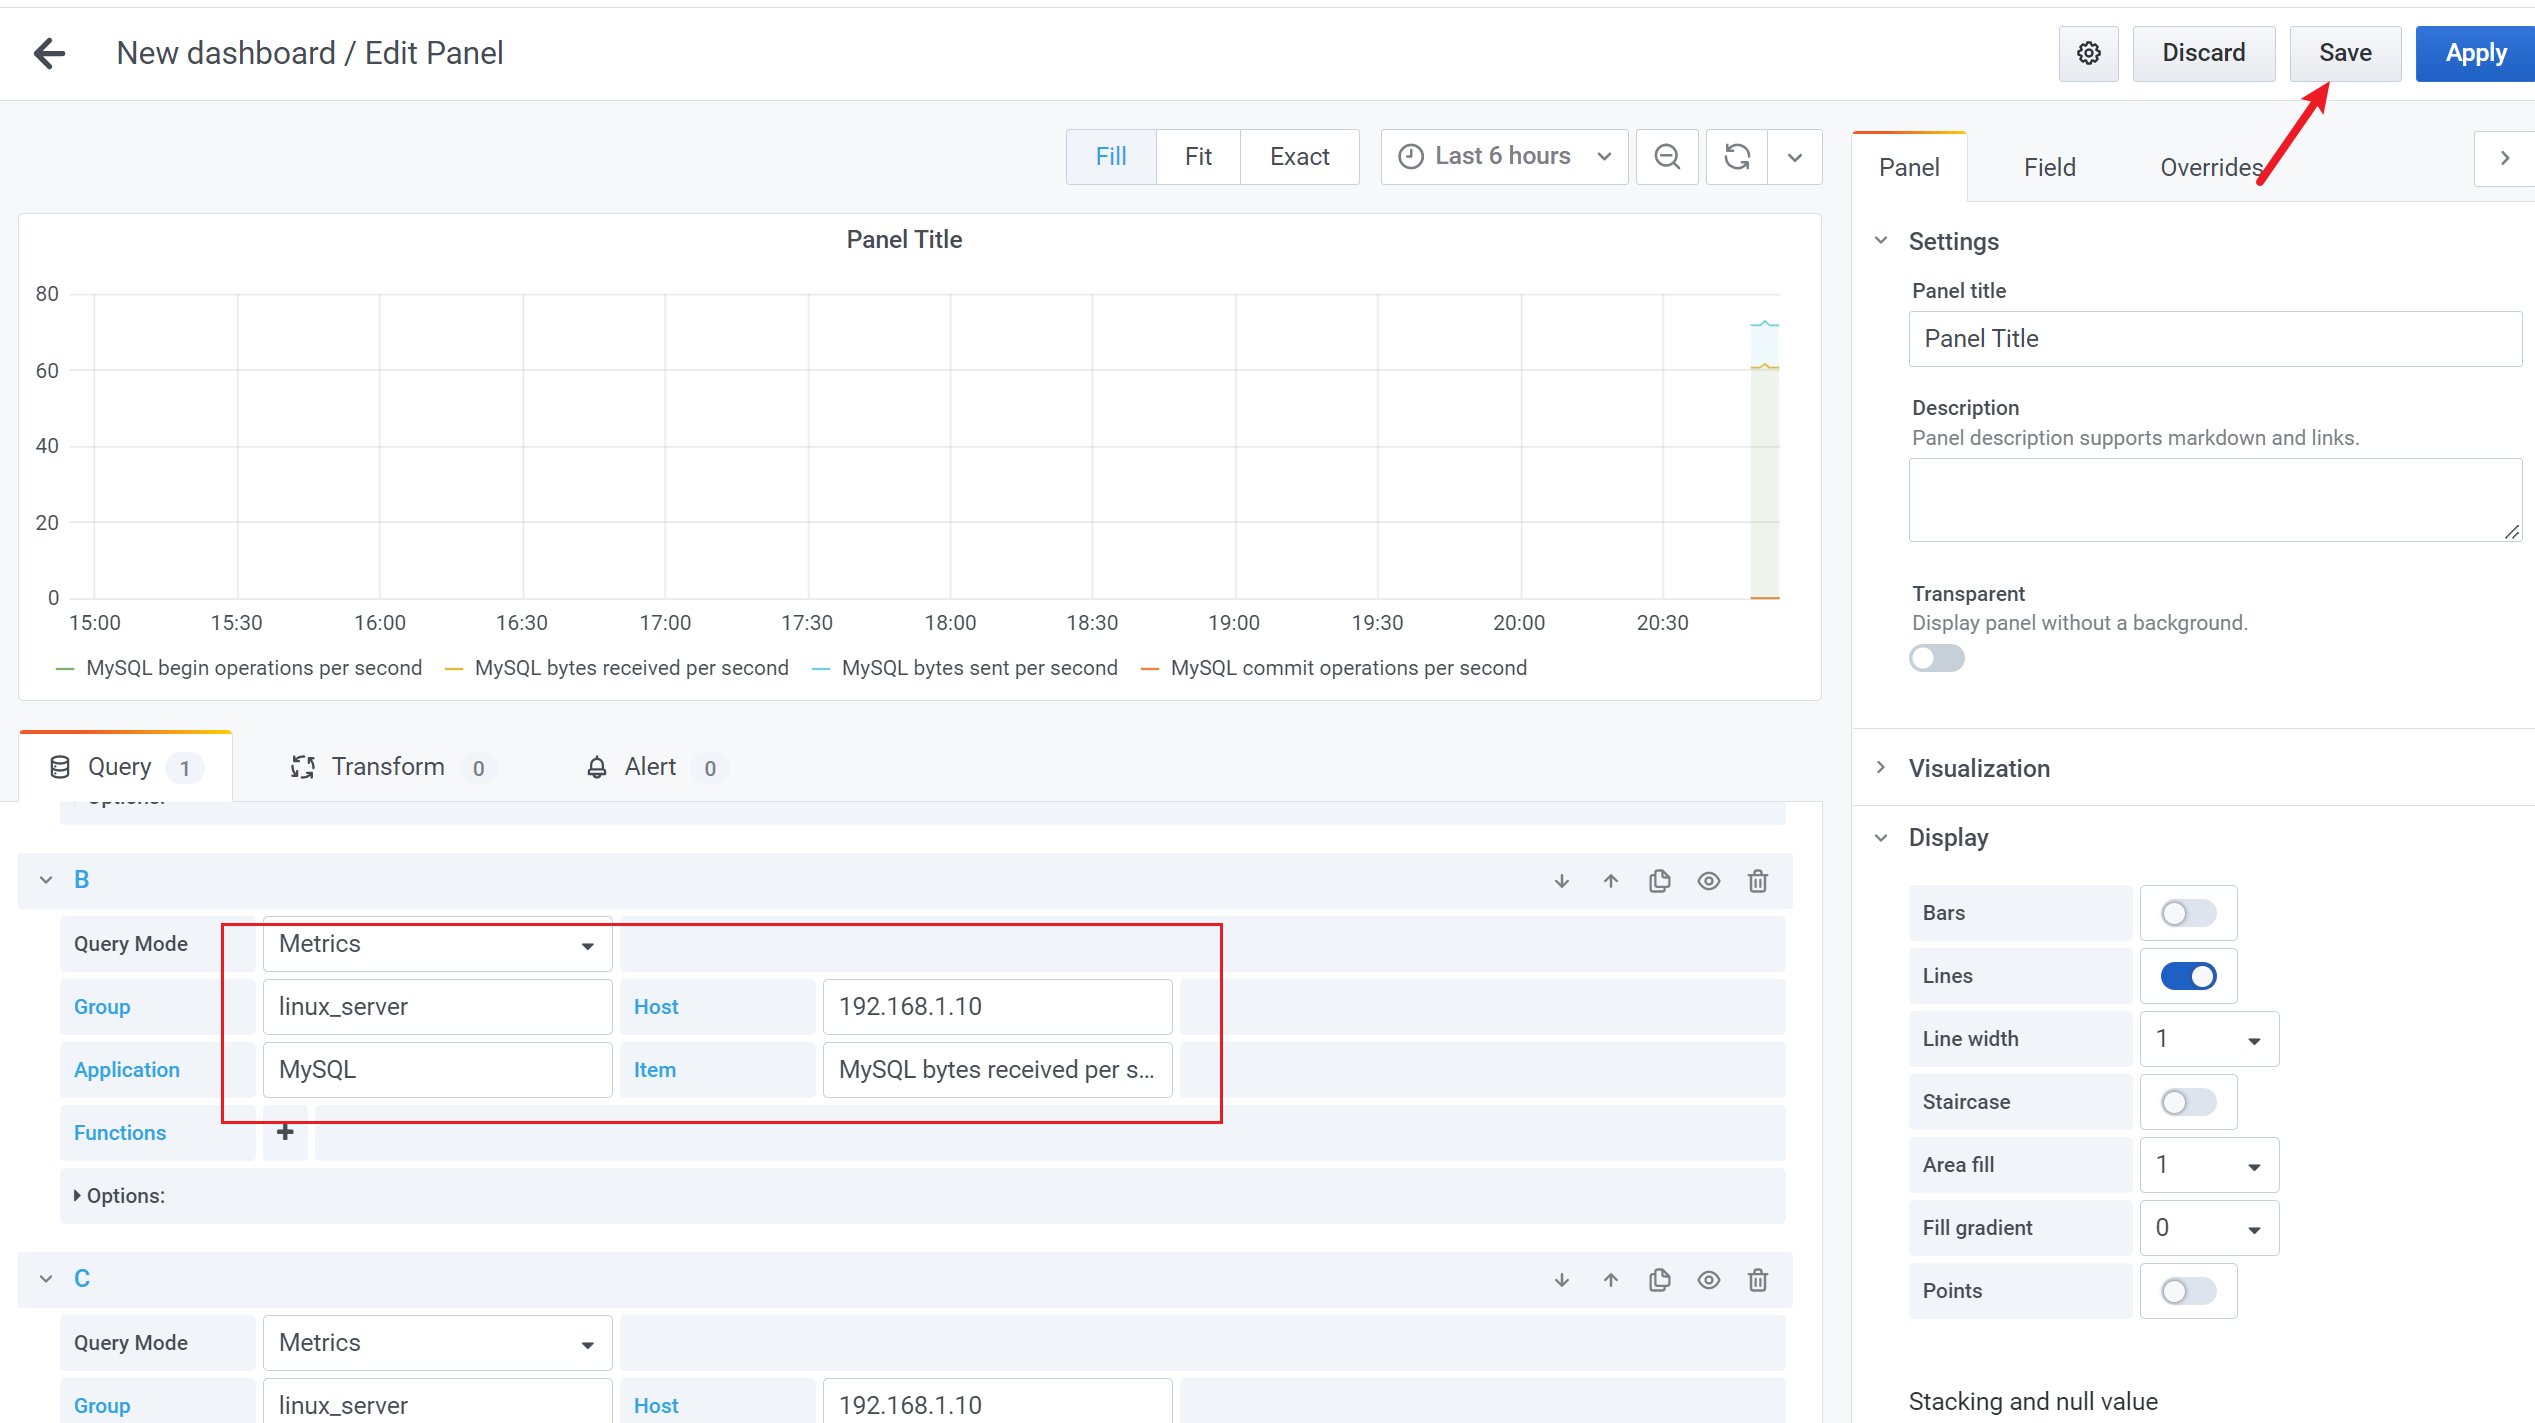Click the Transform tab icon
The height and width of the screenshot is (1423, 2535).
tap(303, 767)
